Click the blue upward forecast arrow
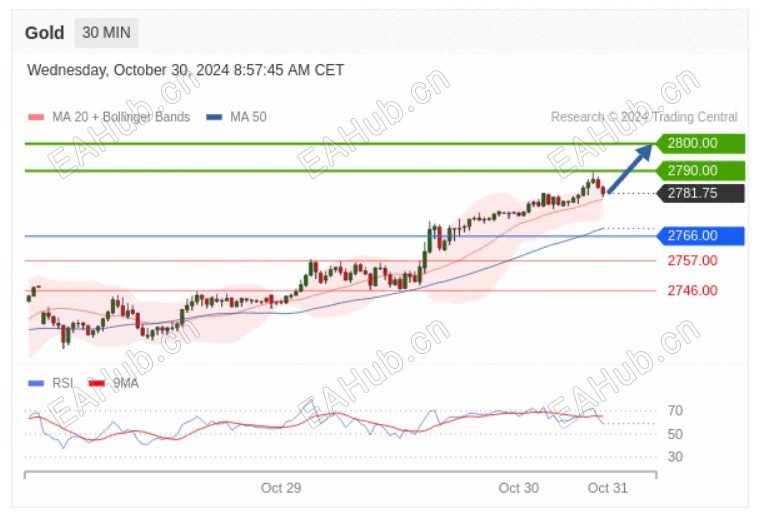The width and height of the screenshot is (765, 516). click(x=630, y=167)
